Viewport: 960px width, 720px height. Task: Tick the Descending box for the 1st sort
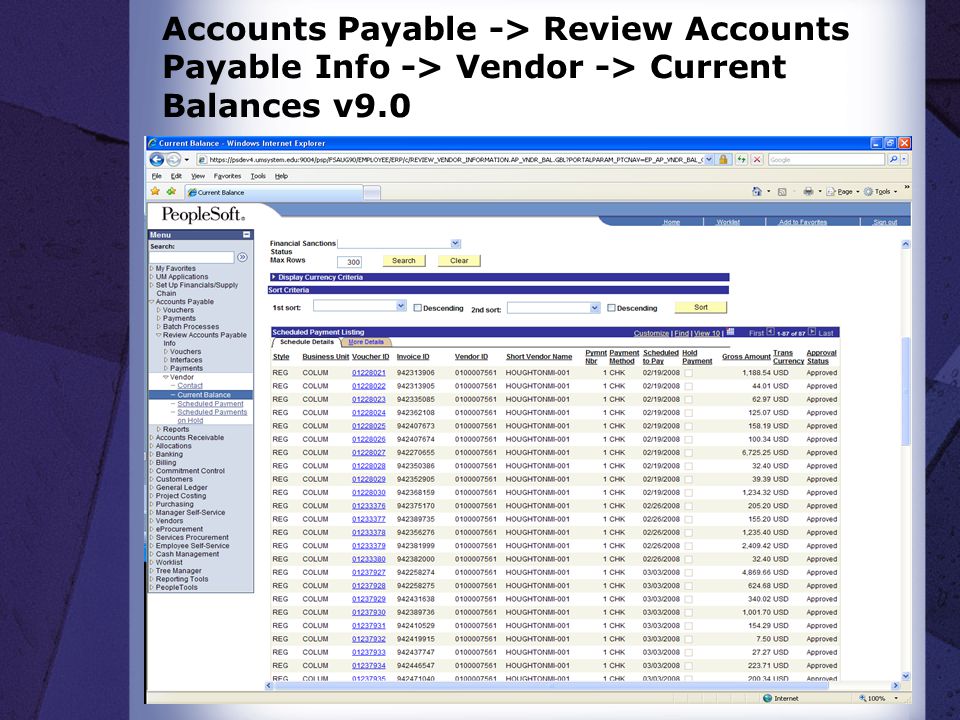point(418,308)
